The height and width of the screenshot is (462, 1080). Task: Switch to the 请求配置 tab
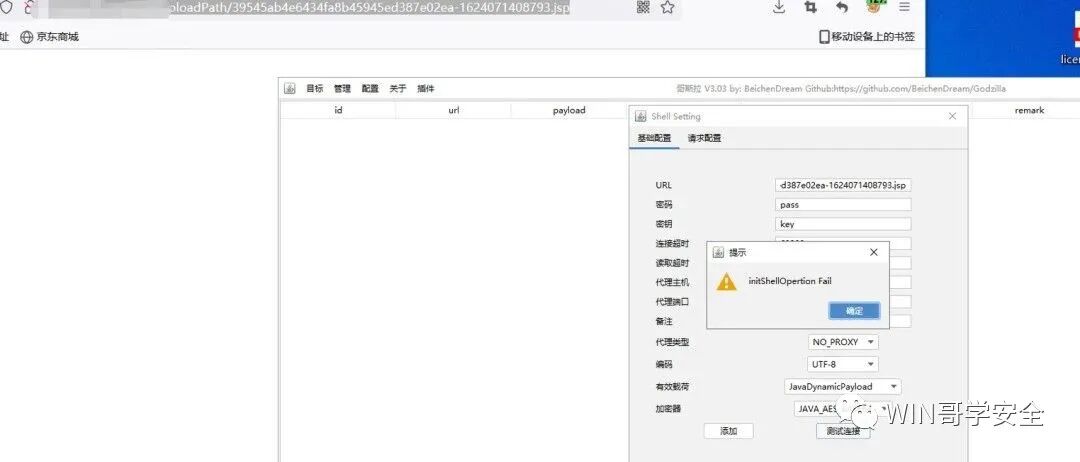(x=705, y=138)
